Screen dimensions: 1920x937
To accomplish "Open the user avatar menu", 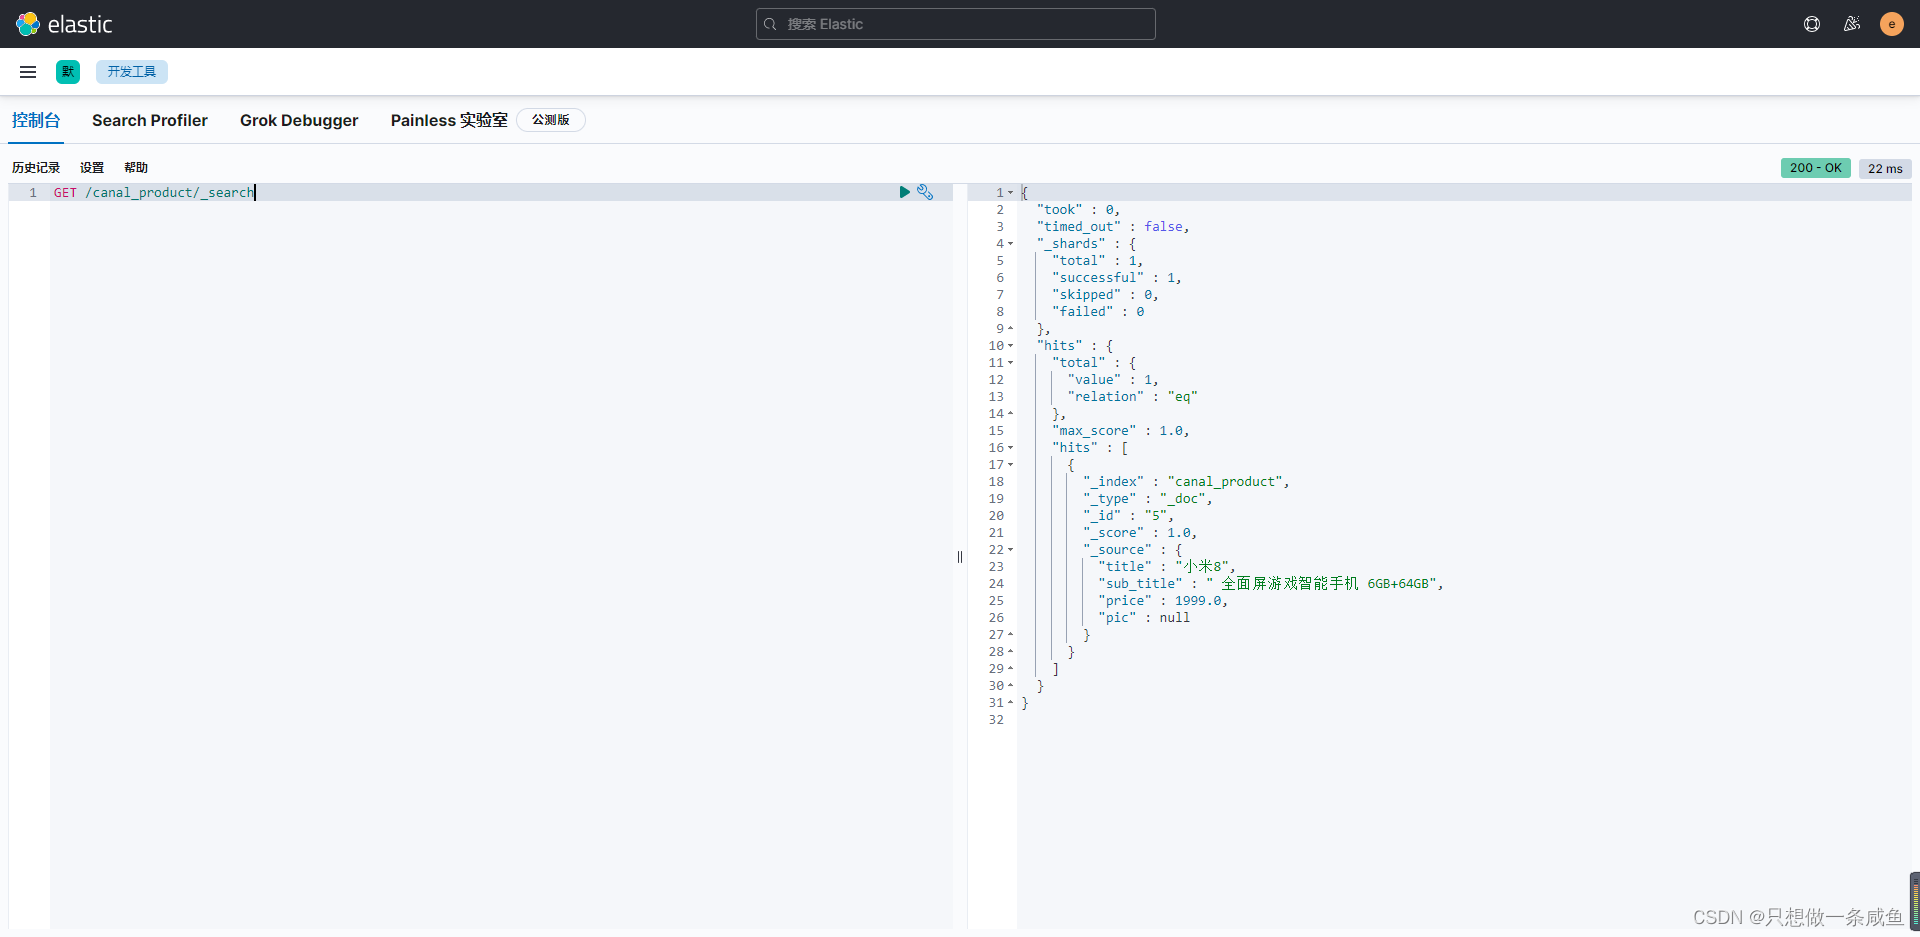I will [1892, 24].
